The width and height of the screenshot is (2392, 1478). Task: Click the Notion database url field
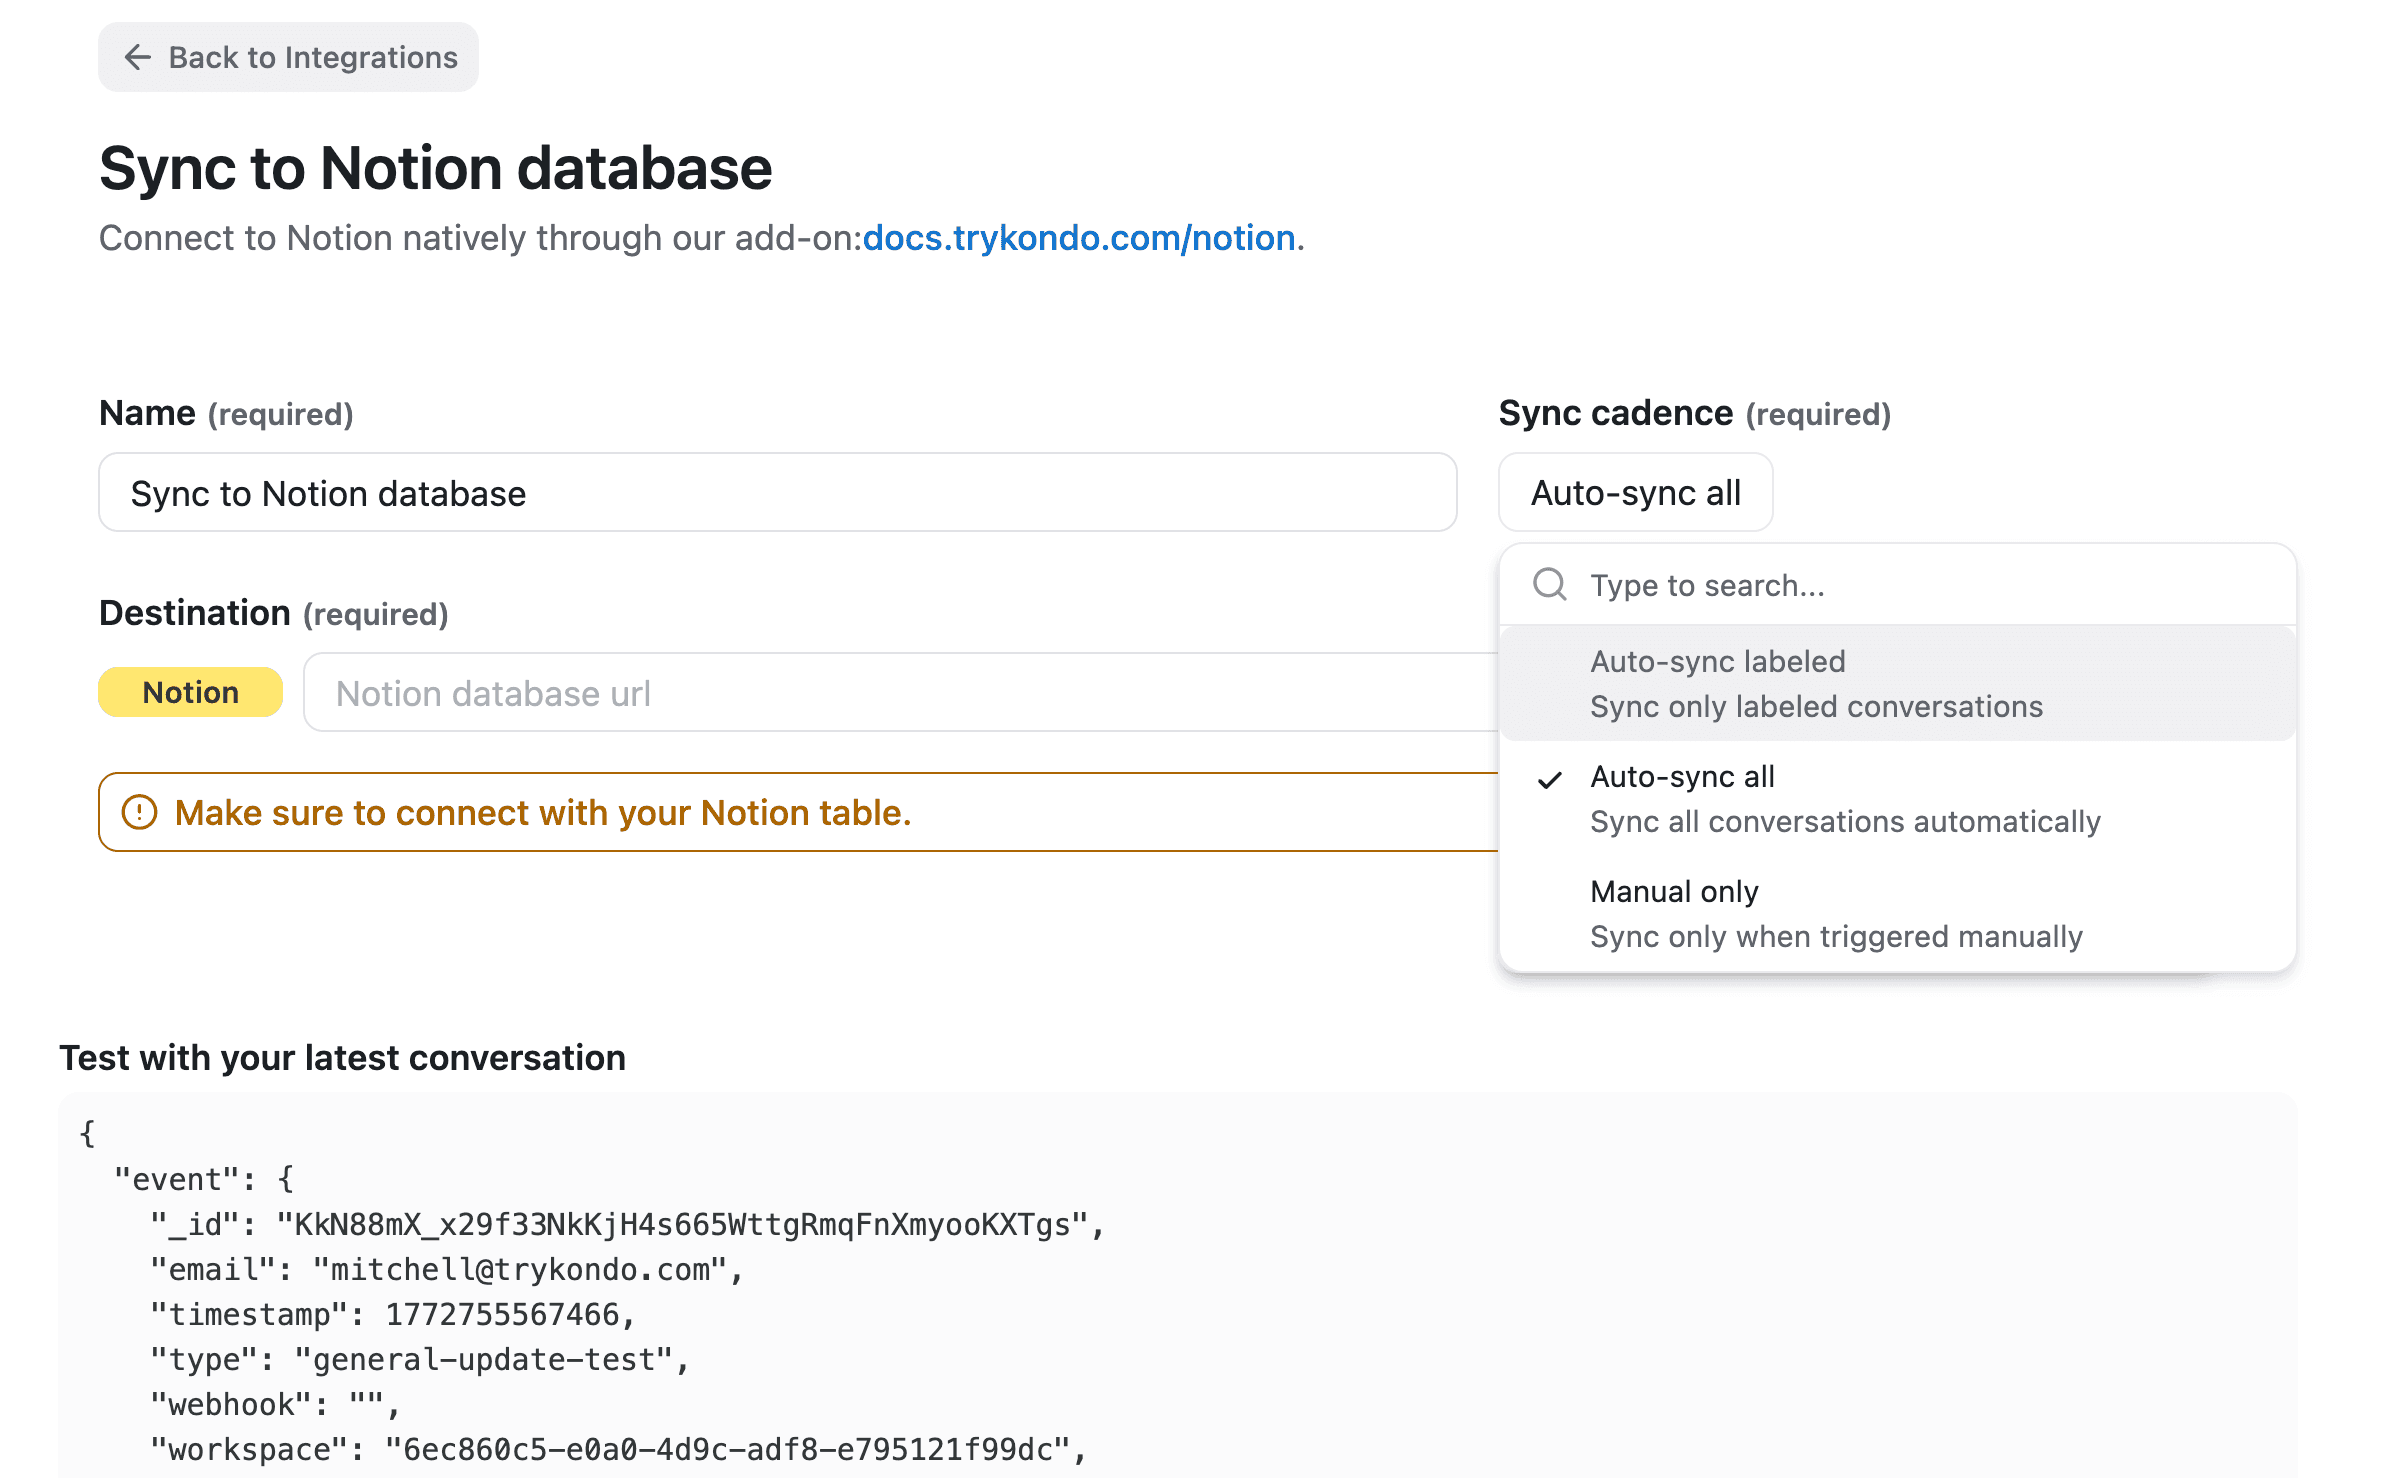tap(900, 693)
